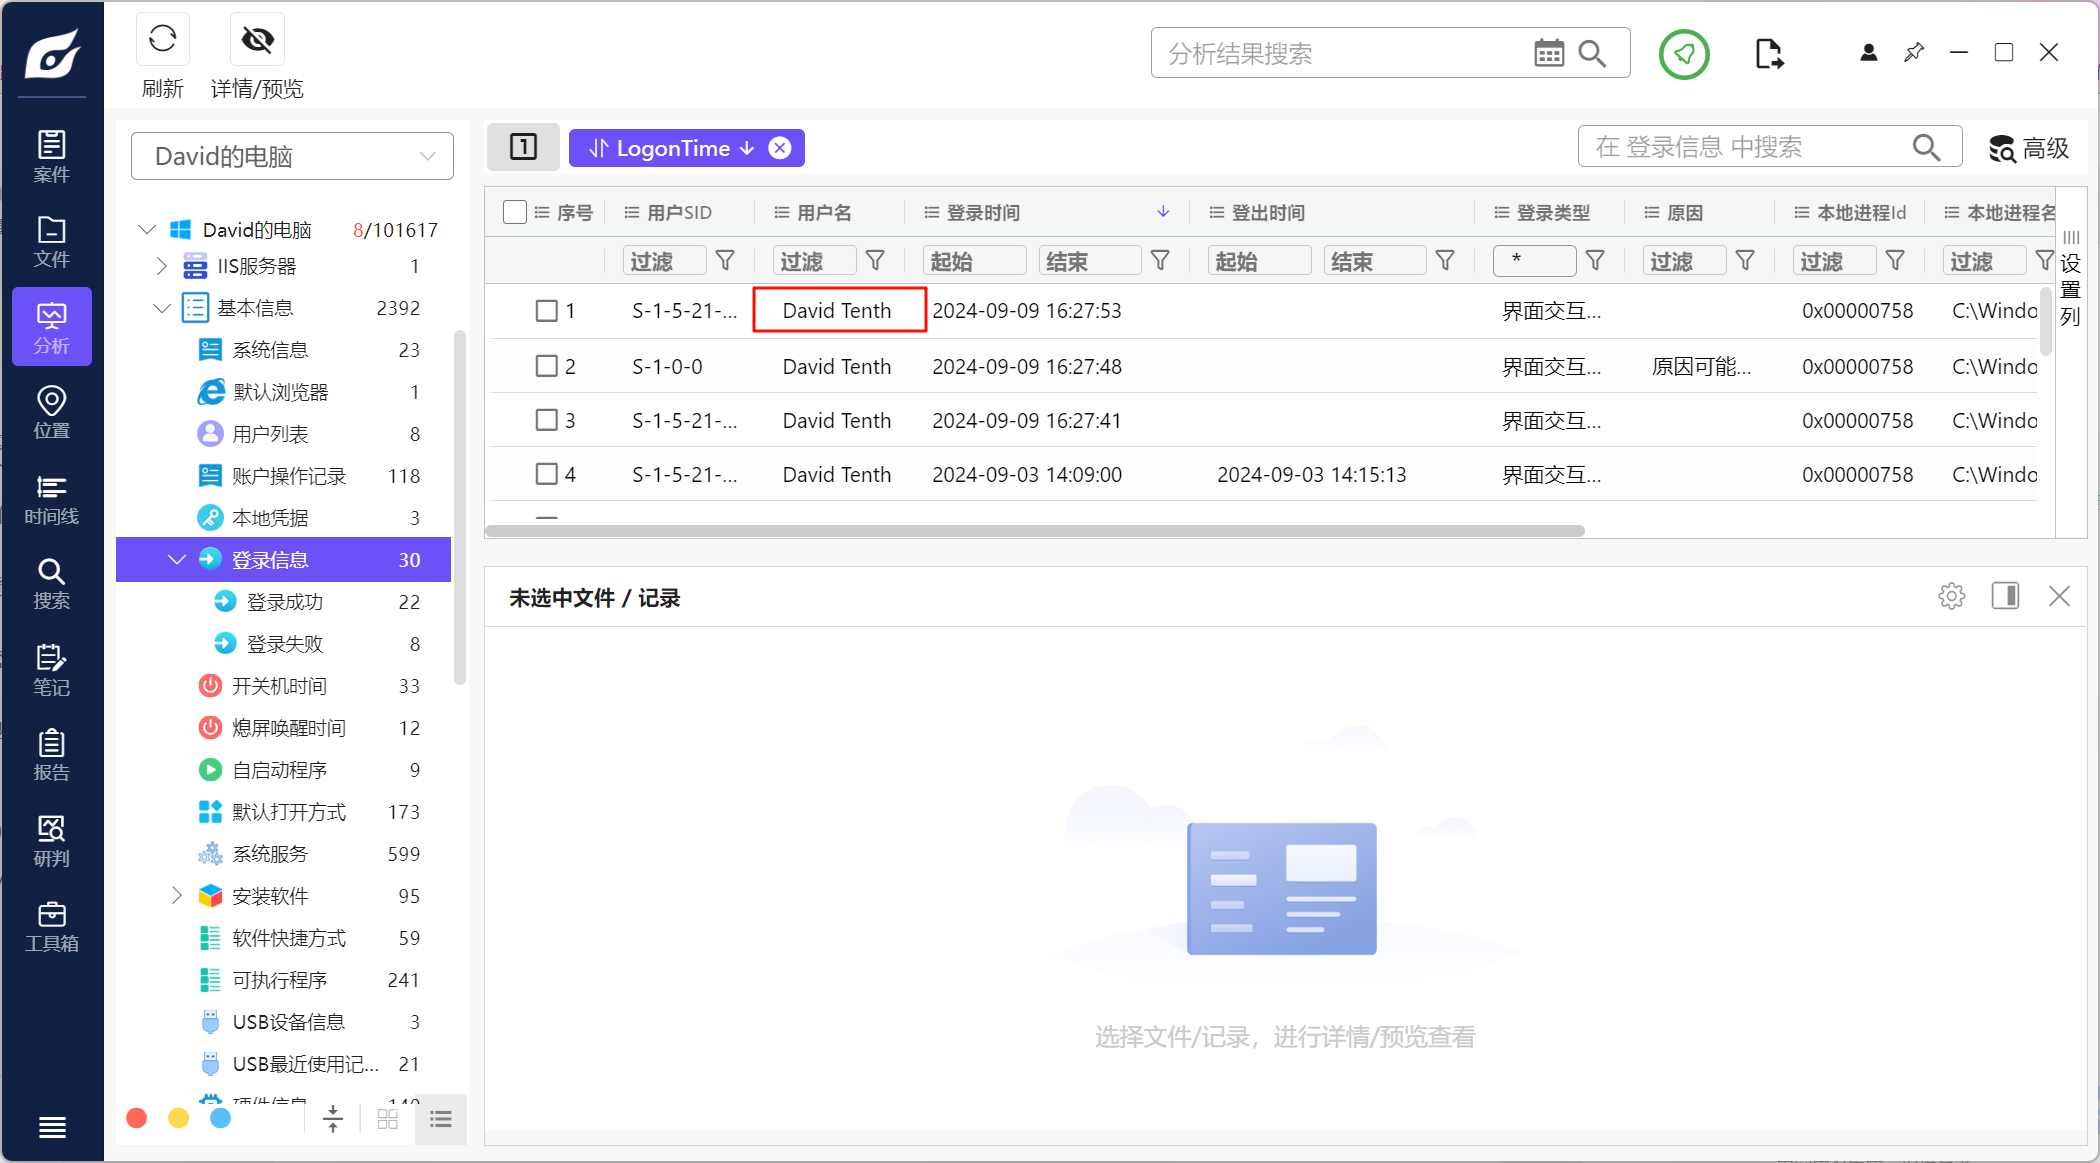Remove the LogonTime sort chip
The width and height of the screenshot is (2100, 1163).
tap(780, 148)
